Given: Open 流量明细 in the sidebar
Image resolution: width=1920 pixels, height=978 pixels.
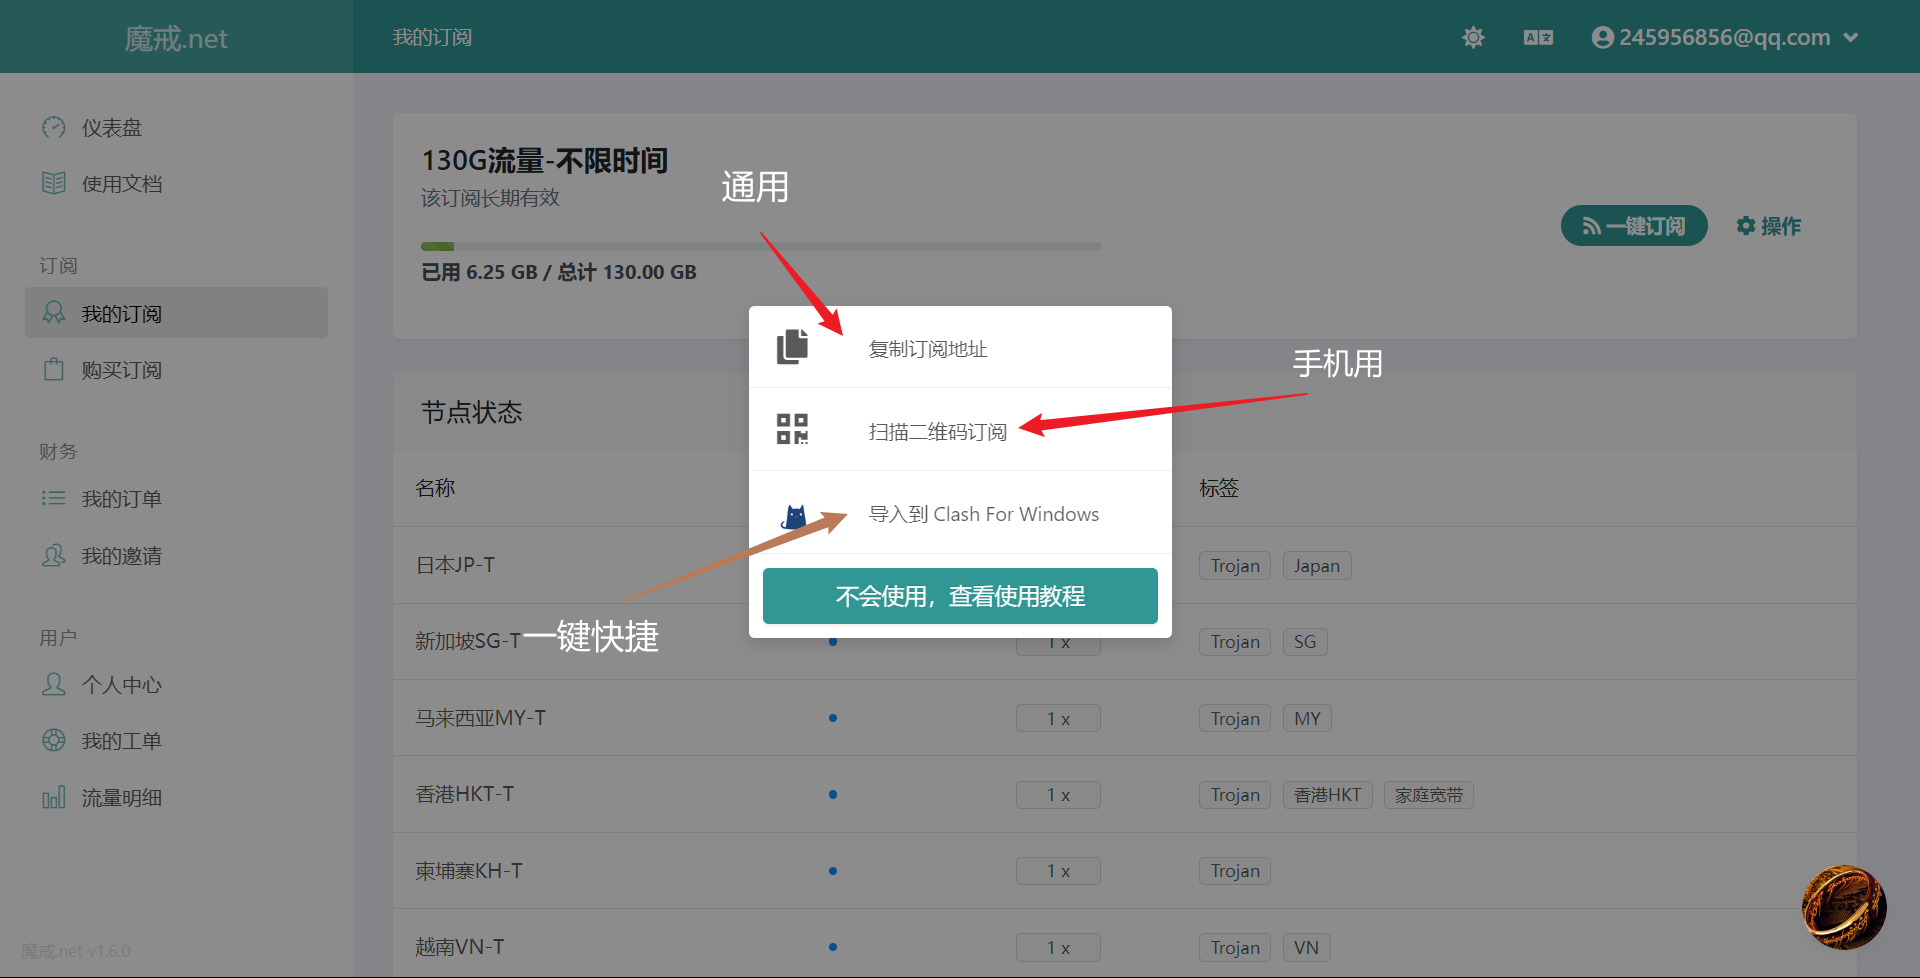Looking at the screenshot, I should [176, 797].
